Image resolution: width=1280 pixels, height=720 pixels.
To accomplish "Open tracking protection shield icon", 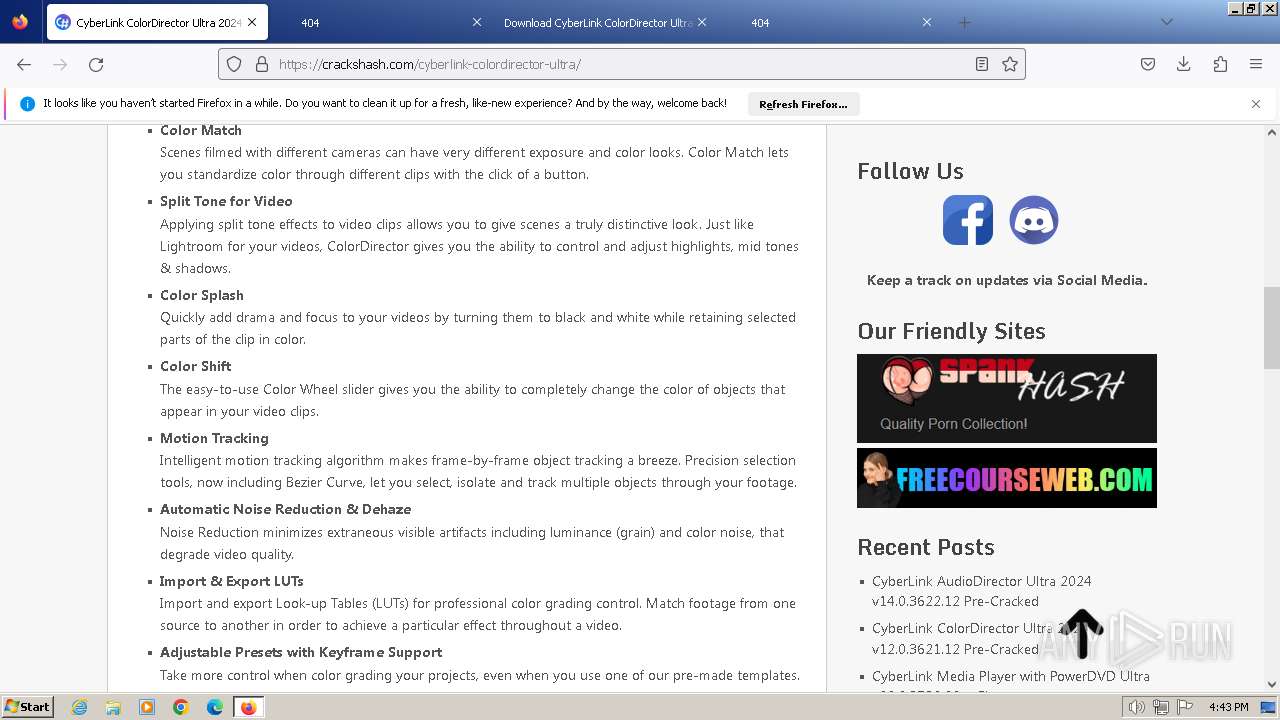I will click(x=234, y=64).
